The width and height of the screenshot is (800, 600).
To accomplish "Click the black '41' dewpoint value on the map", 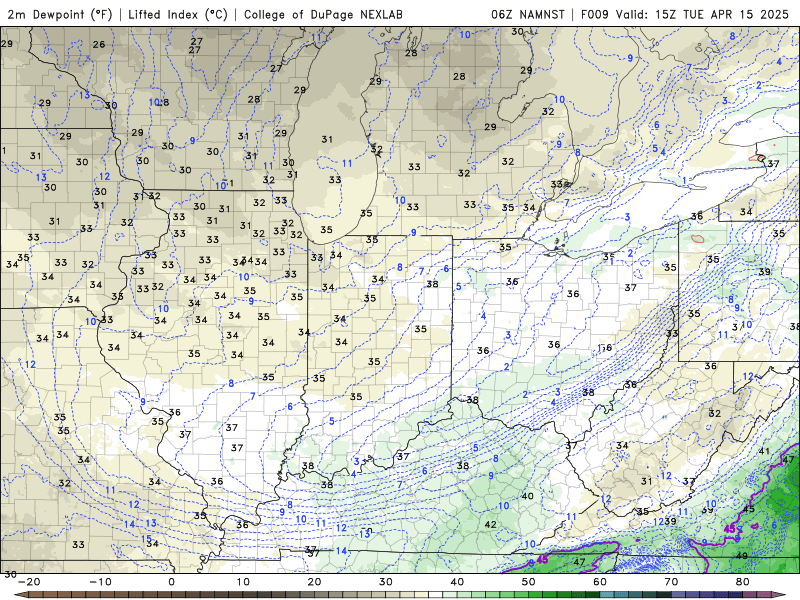I will [x=764, y=451].
